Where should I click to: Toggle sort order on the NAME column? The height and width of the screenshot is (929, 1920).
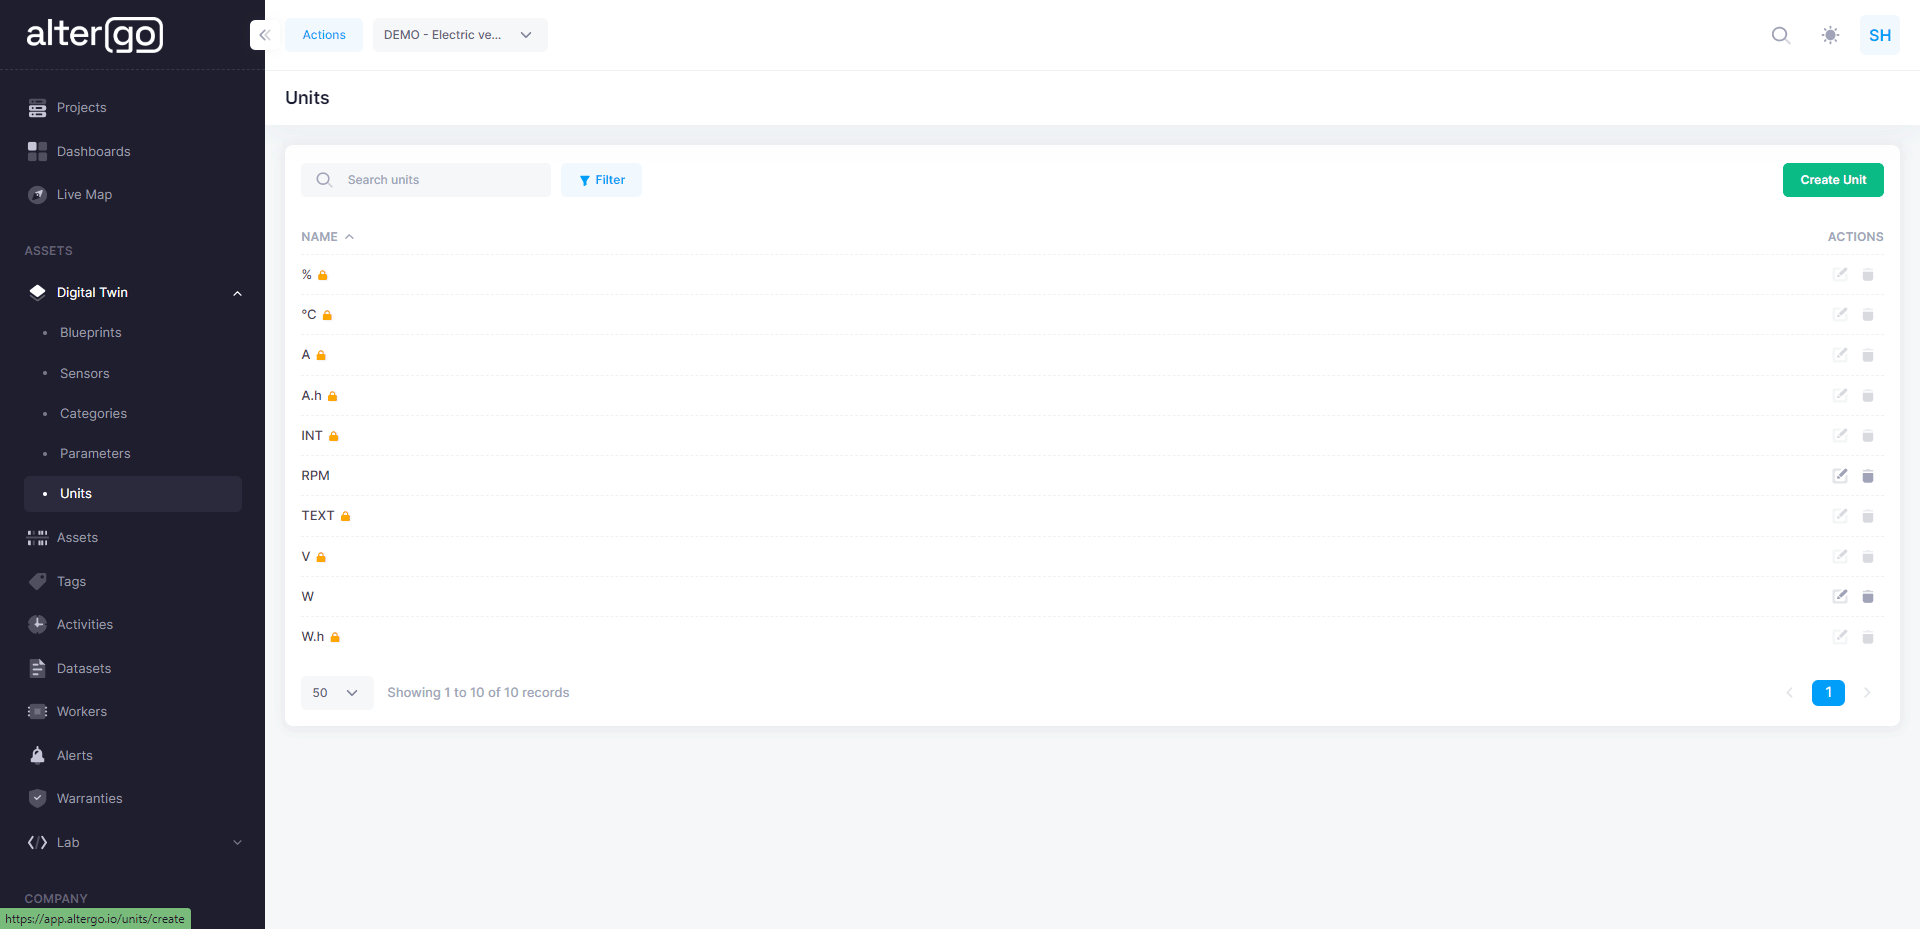pos(327,236)
